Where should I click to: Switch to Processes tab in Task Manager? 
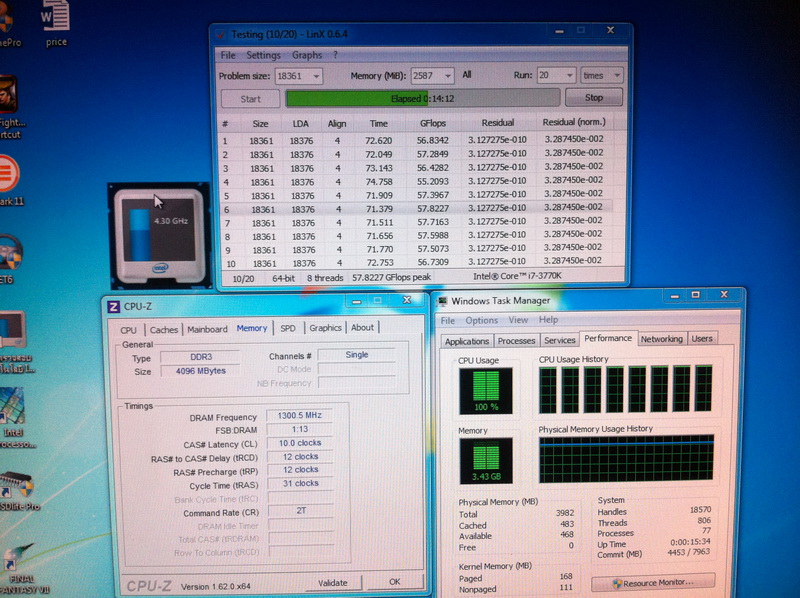516,340
